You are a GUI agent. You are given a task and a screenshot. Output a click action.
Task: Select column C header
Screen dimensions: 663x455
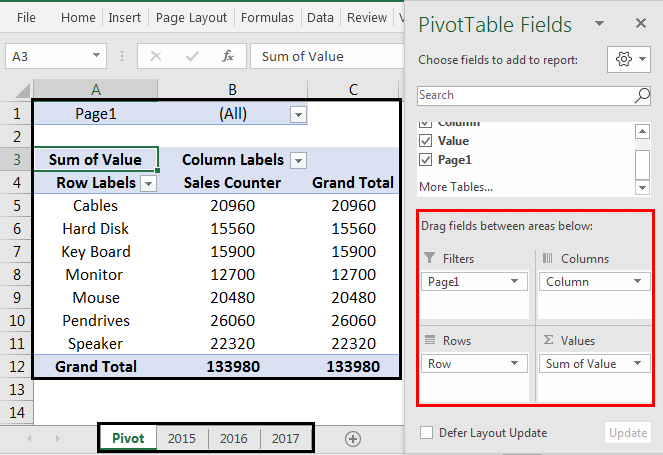[353, 90]
